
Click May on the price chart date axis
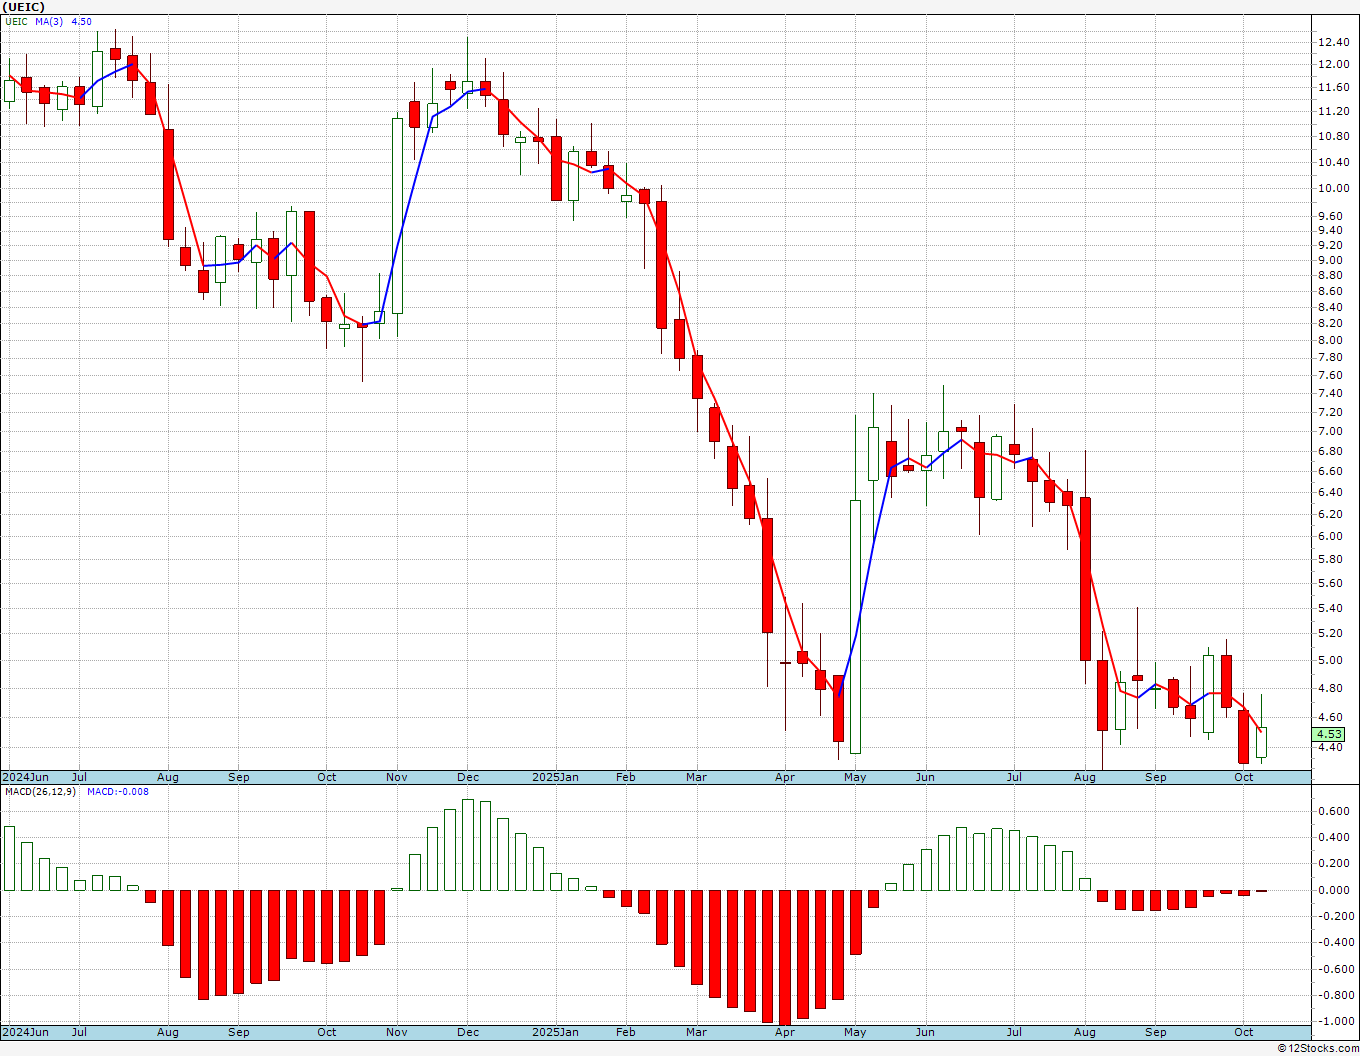pos(855,777)
